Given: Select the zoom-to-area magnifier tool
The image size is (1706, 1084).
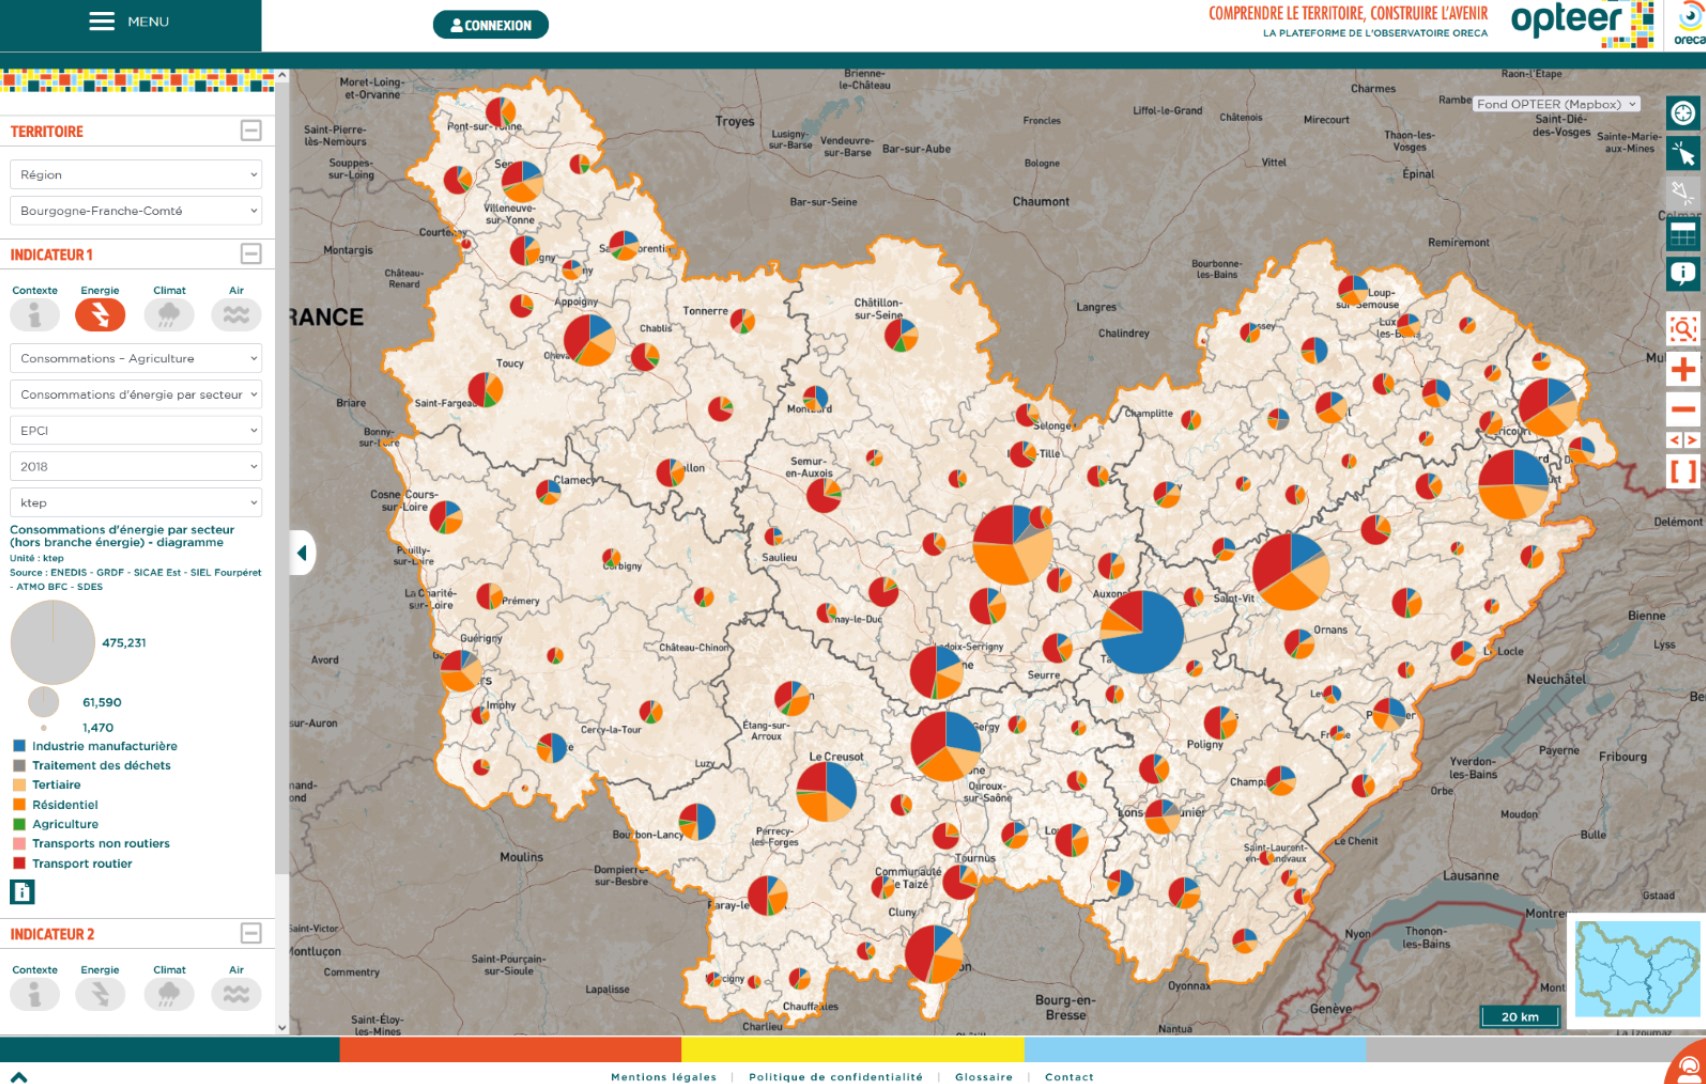Looking at the screenshot, I should pos(1683,328).
